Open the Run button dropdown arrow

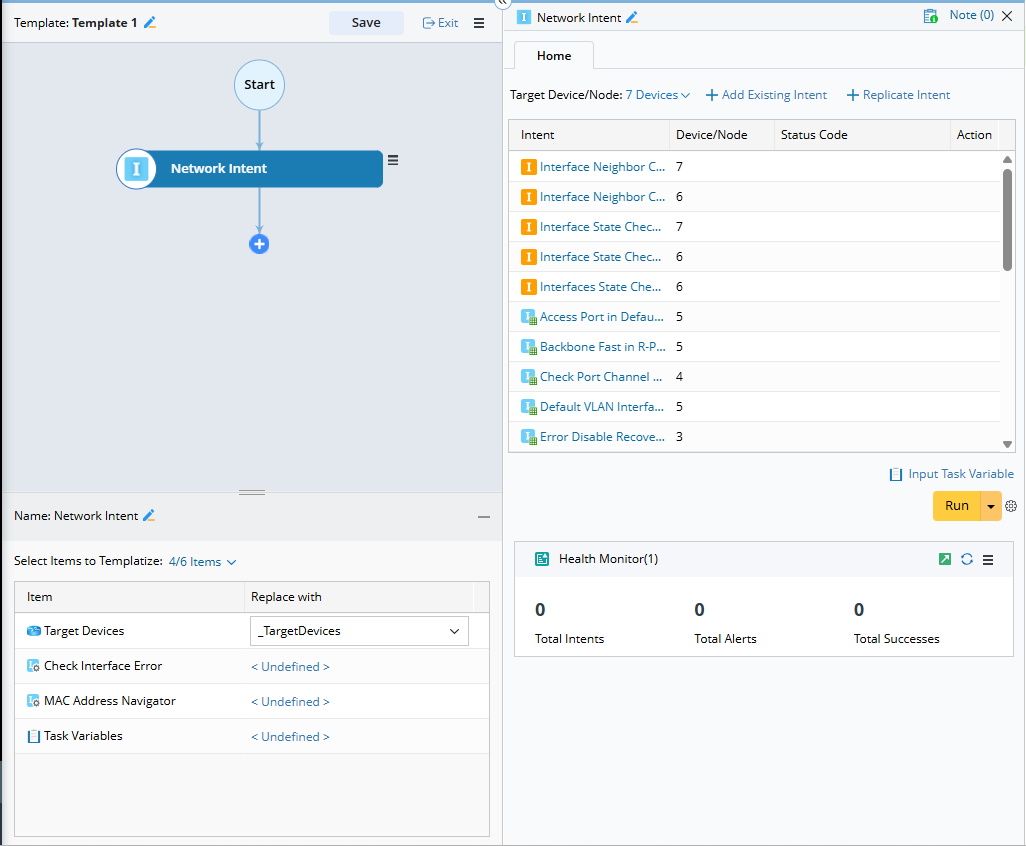point(991,506)
